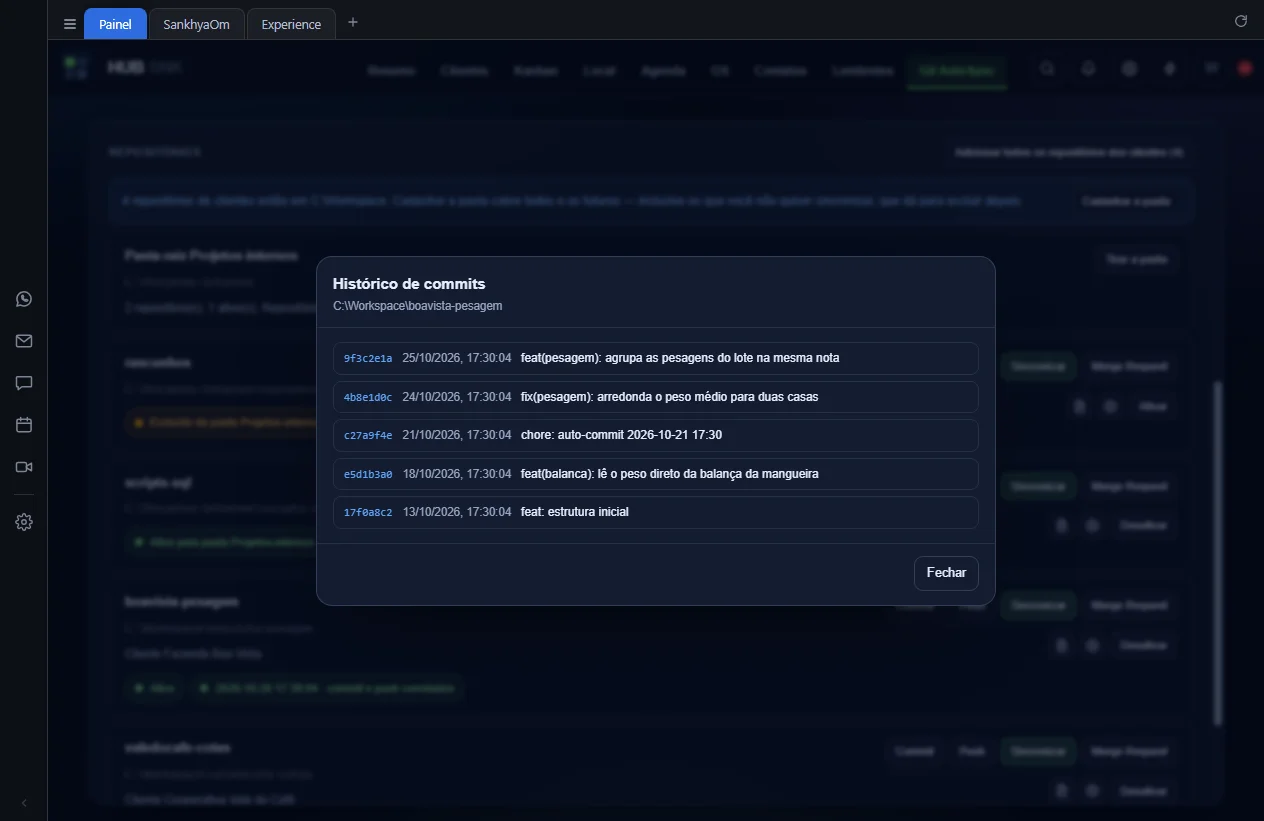This screenshot has height=821, width=1264.
Task: Open the chat bubble icon in sidebar
Action: pos(24,383)
